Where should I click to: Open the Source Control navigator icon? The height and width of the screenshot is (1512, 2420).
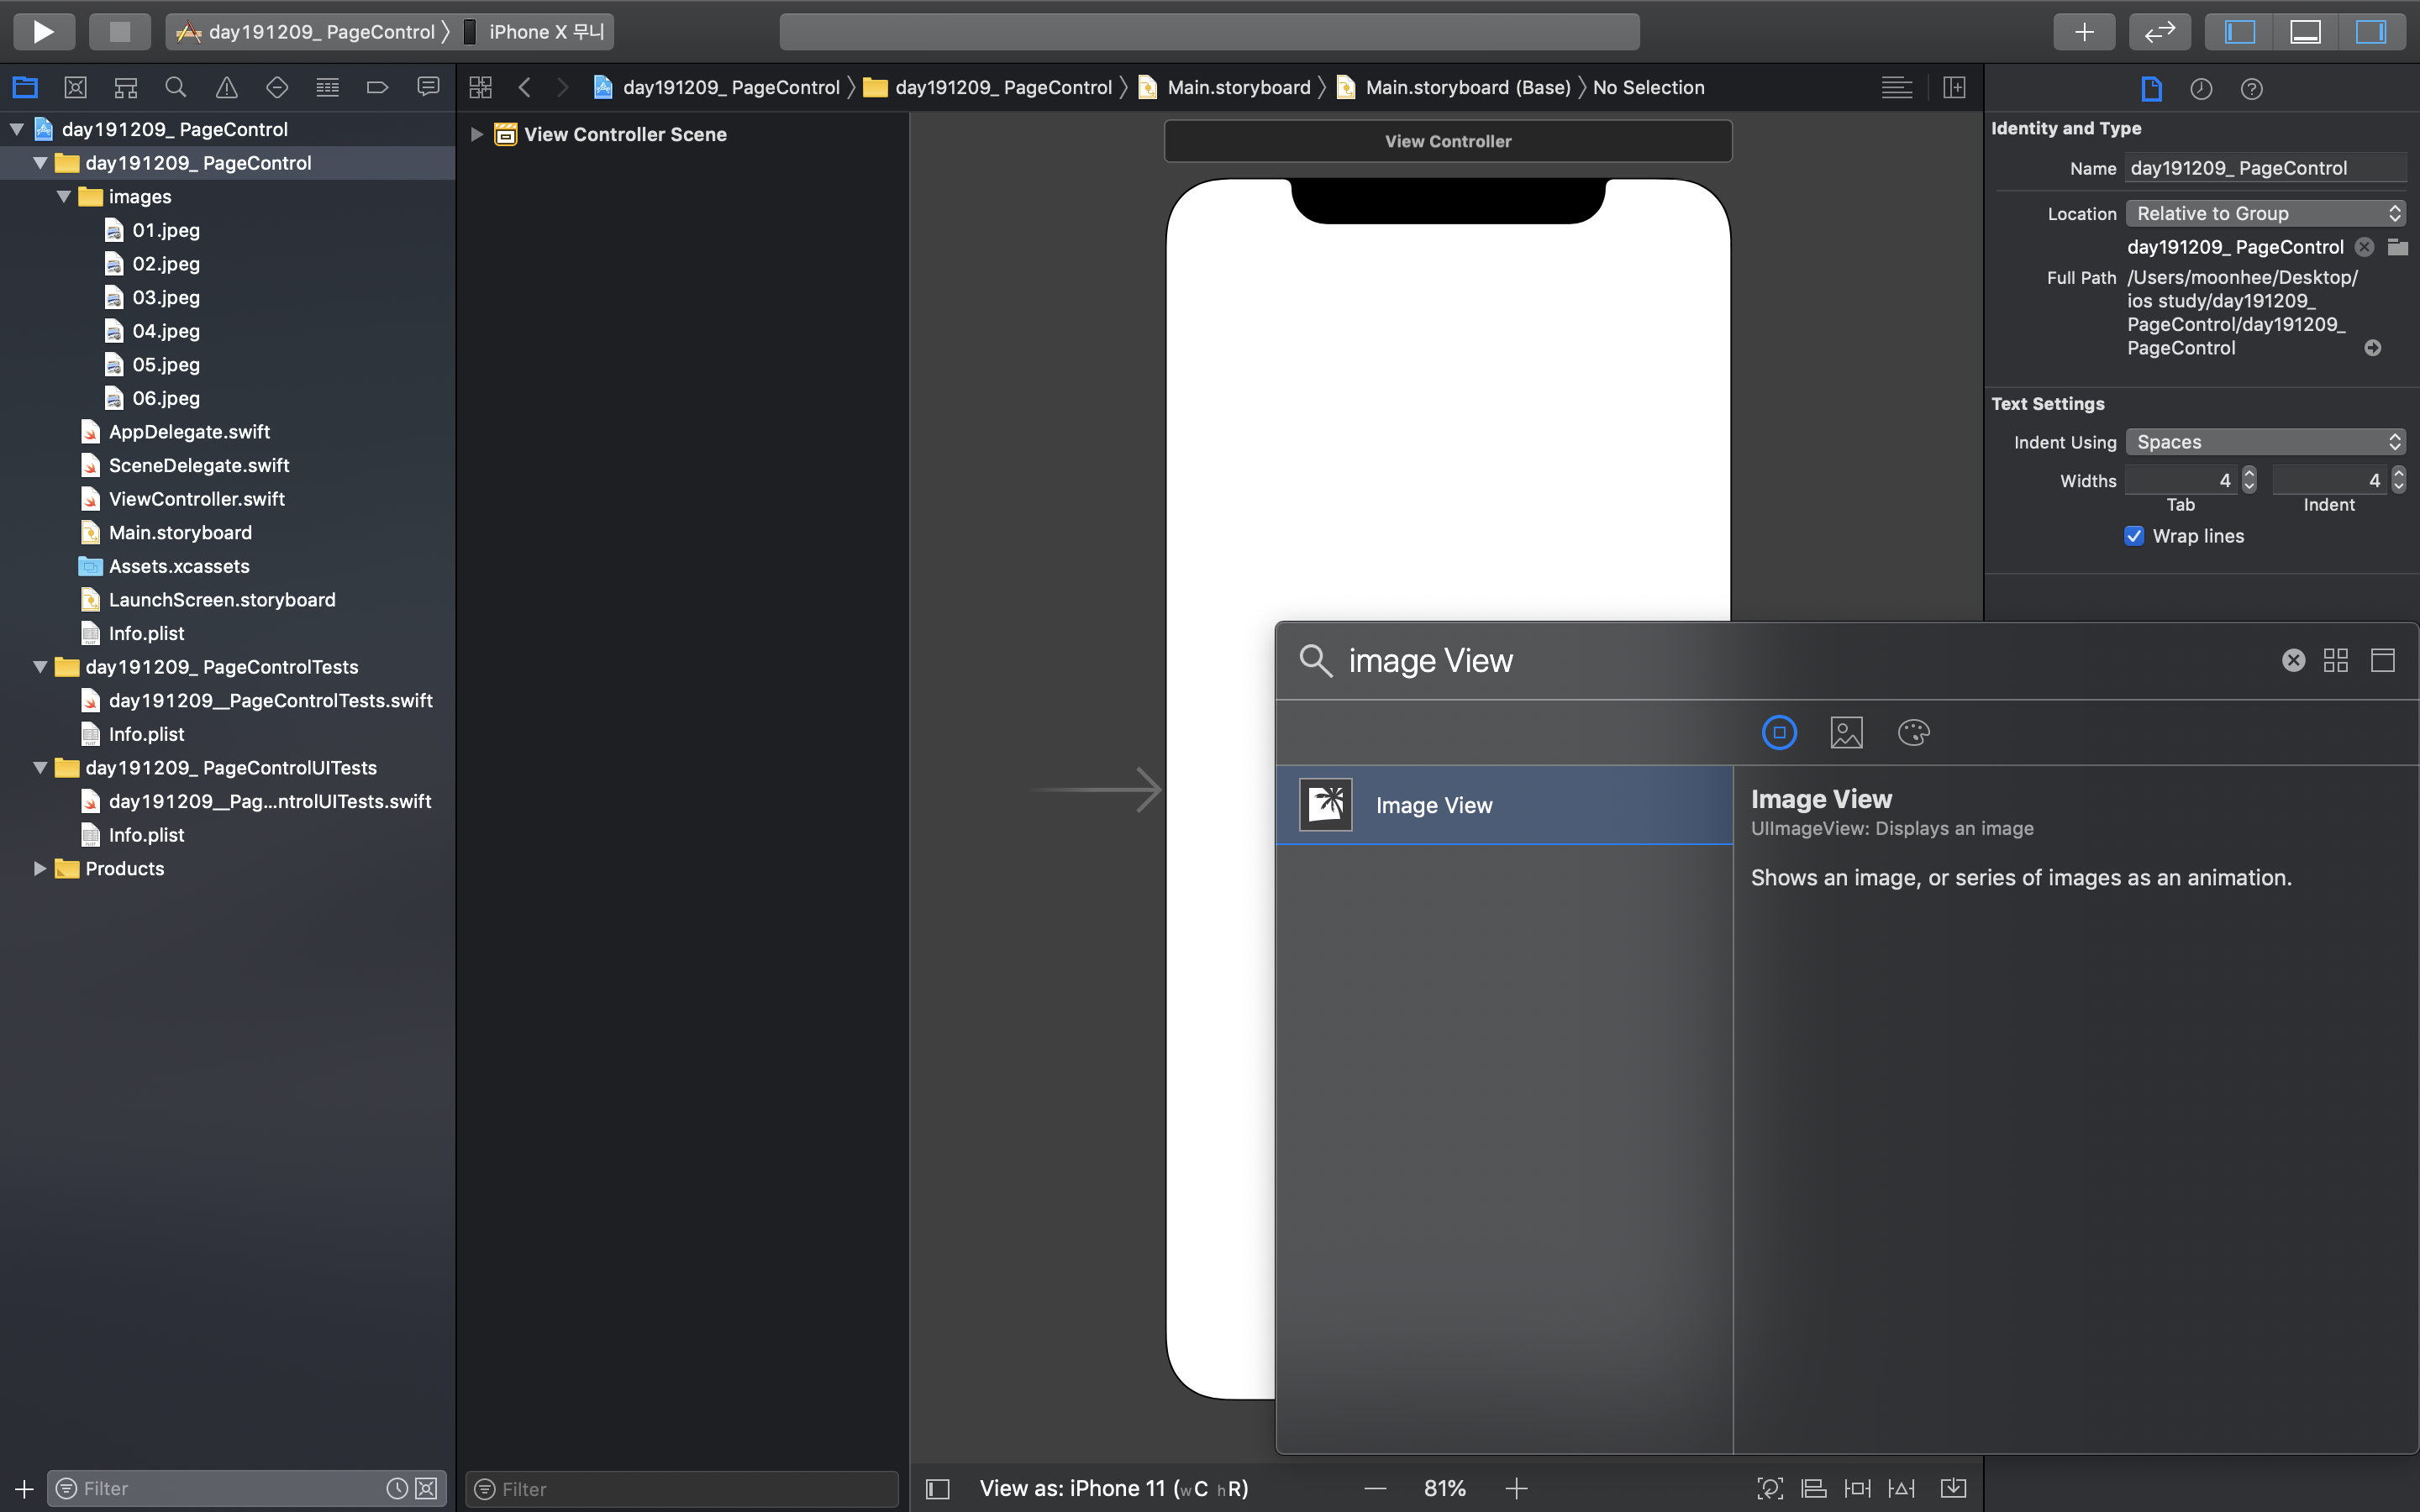point(75,88)
